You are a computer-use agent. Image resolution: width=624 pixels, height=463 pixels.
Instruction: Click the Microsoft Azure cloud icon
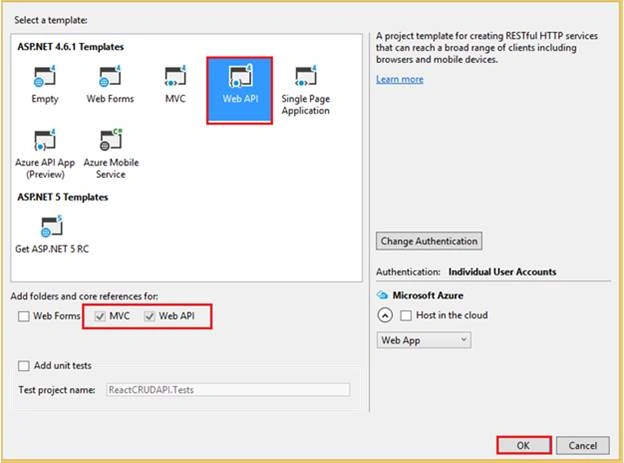[382, 295]
